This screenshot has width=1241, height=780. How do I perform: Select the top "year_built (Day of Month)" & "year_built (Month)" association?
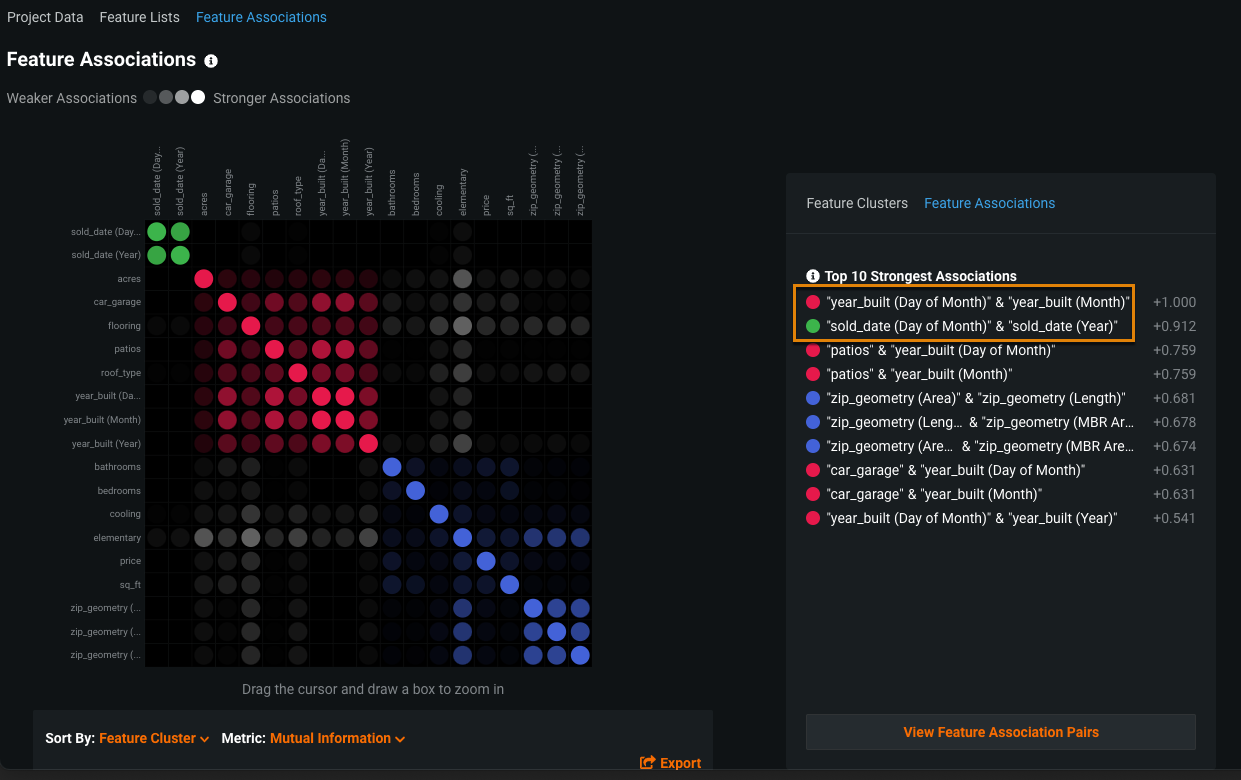pyautogui.click(x=978, y=302)
